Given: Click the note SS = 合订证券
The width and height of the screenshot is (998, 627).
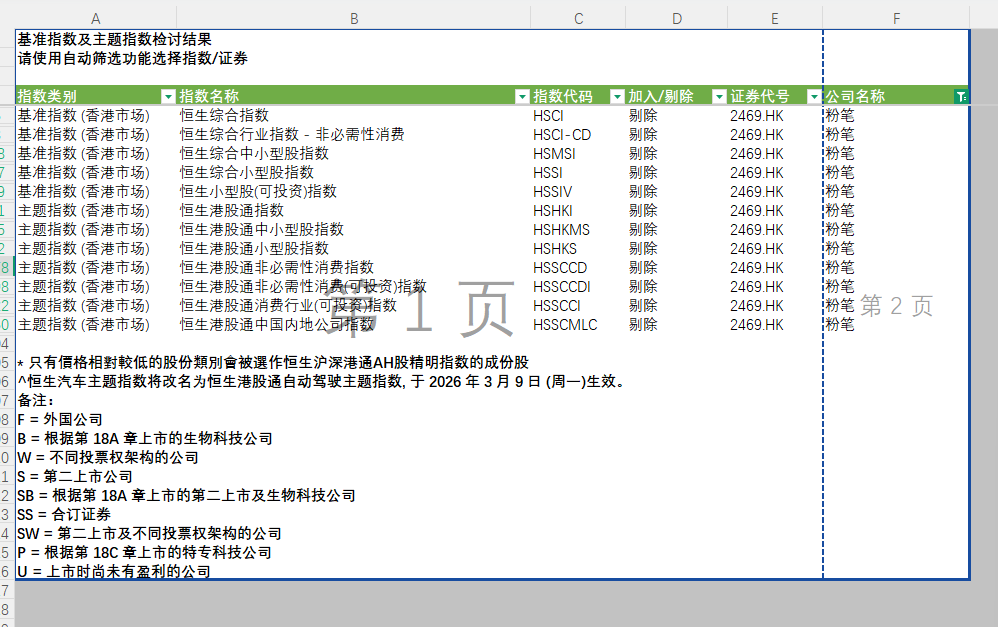Looking at the screenshot, I should pos(64,515).
